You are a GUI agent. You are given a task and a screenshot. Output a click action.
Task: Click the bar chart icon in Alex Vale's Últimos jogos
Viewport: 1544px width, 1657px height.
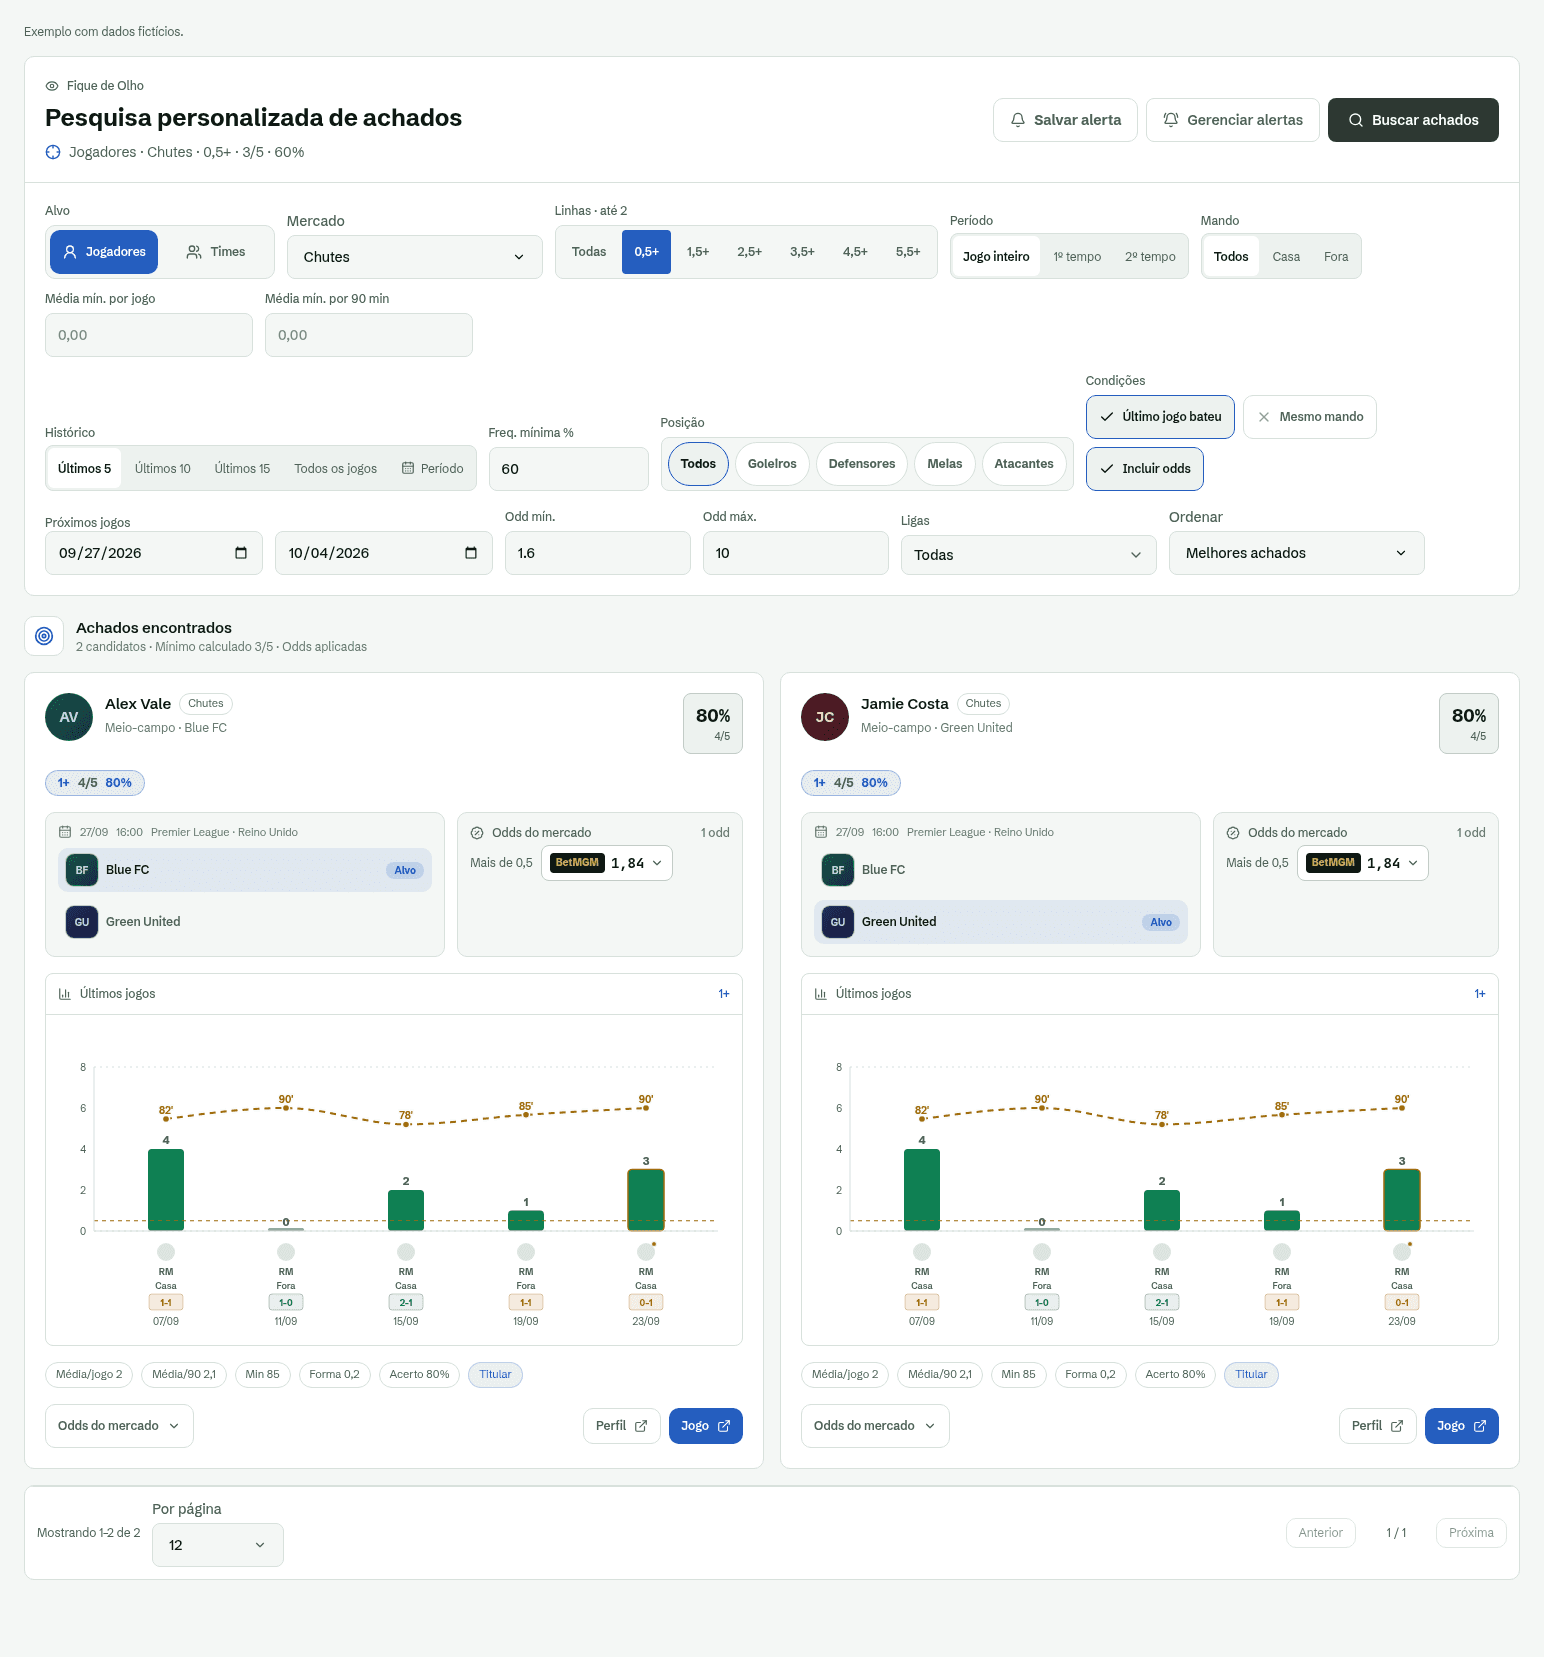point(65,994)
